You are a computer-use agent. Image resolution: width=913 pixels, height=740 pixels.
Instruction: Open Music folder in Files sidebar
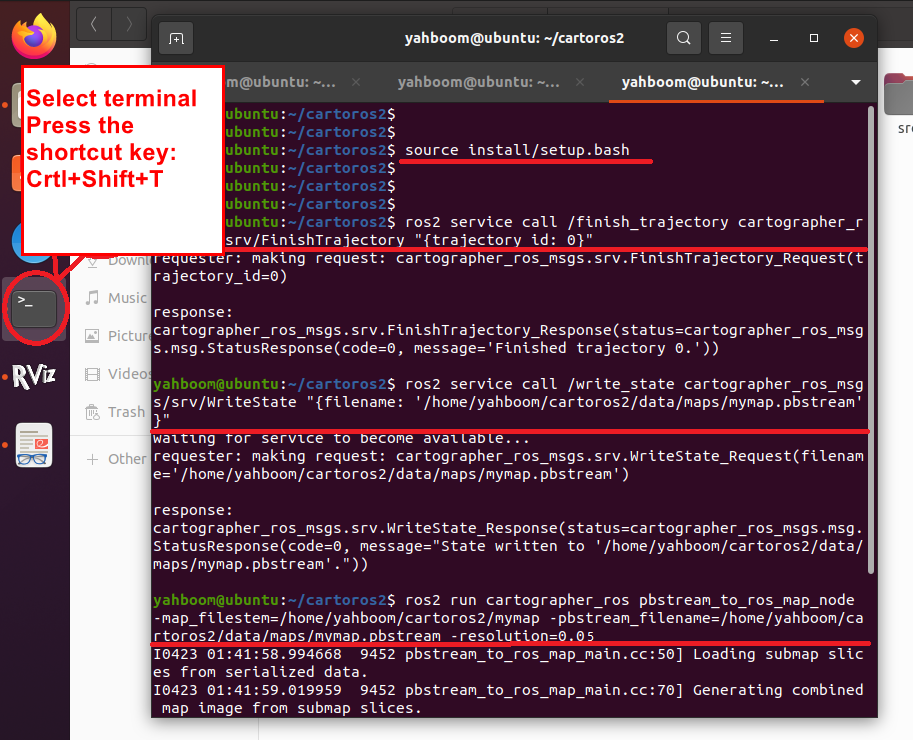tap(116, 298)
